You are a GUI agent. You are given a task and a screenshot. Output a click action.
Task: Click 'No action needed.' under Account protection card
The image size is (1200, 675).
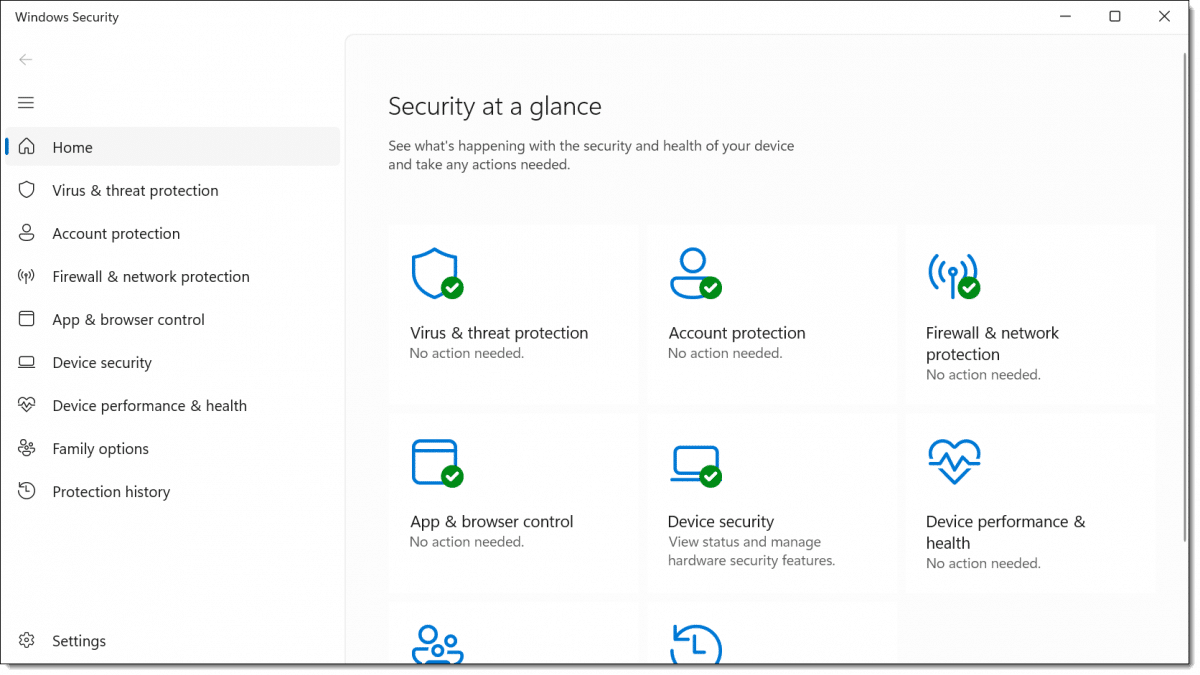click(725, 353)
